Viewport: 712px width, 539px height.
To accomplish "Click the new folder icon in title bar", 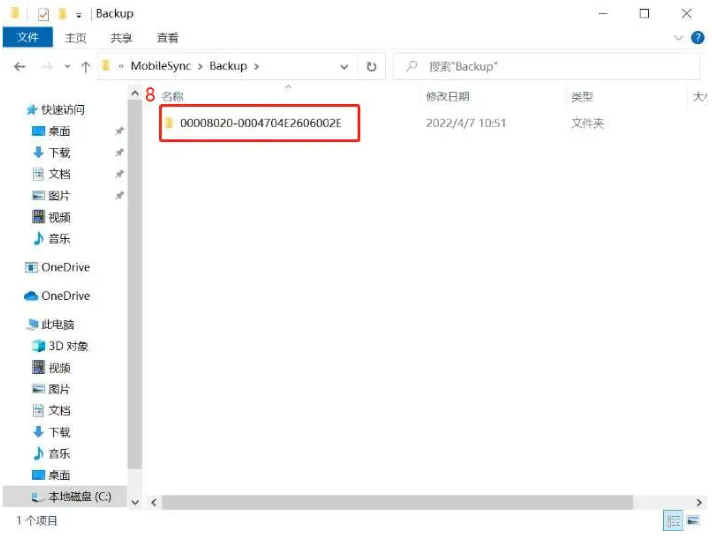I will pyautogui.click(x=63, y=14).
